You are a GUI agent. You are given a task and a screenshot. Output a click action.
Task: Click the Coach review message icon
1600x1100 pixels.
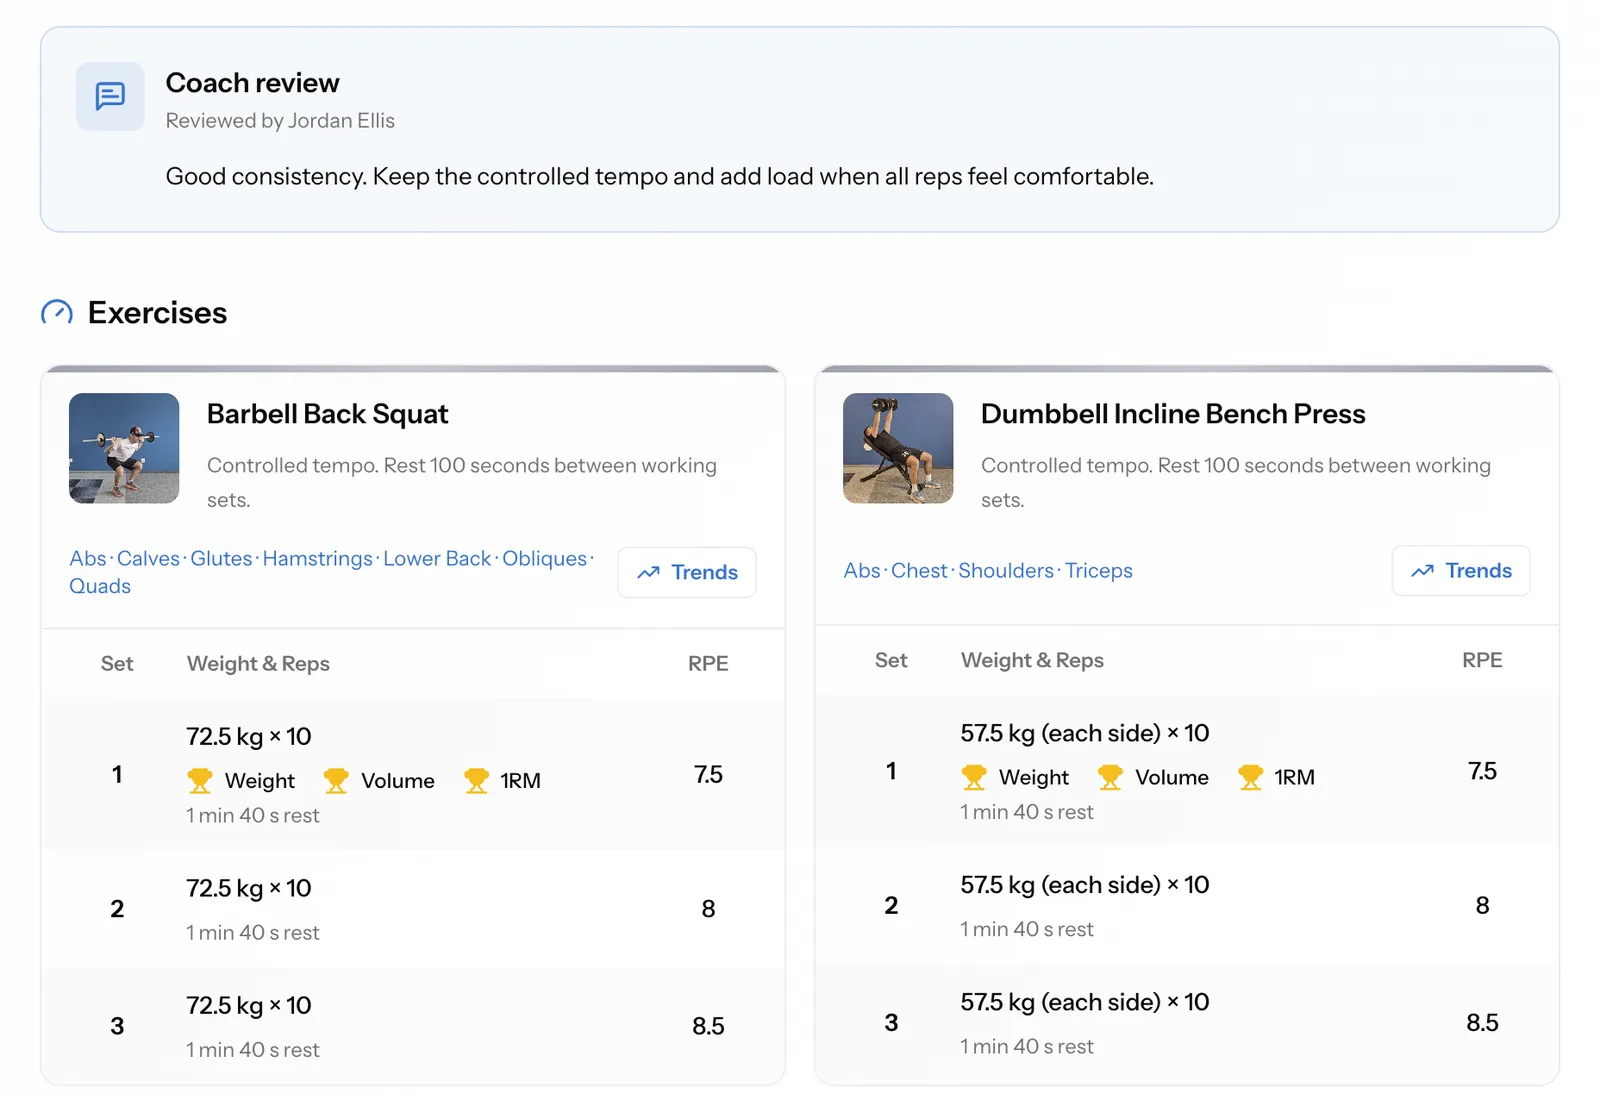coord(110,96)
